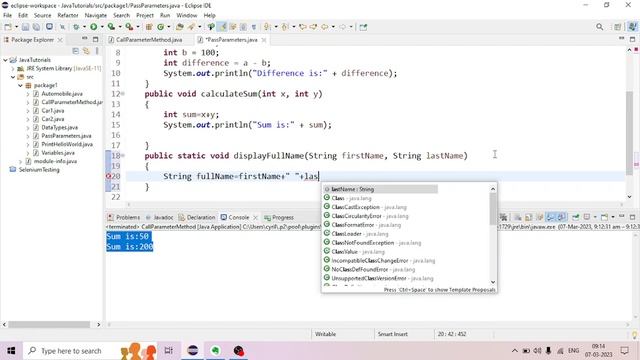Select the SeleniumTesting project

pyautogui.click(x=39, y=170)
